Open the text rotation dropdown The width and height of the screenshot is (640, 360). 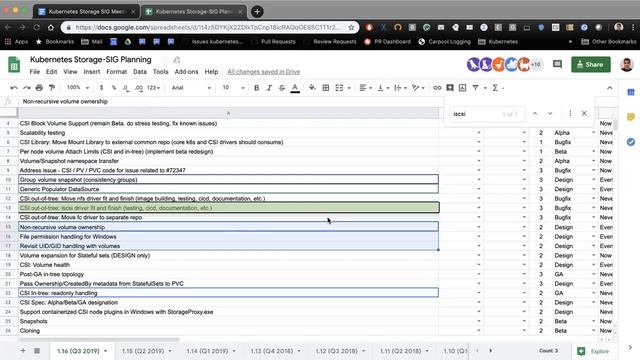(418, 88)
